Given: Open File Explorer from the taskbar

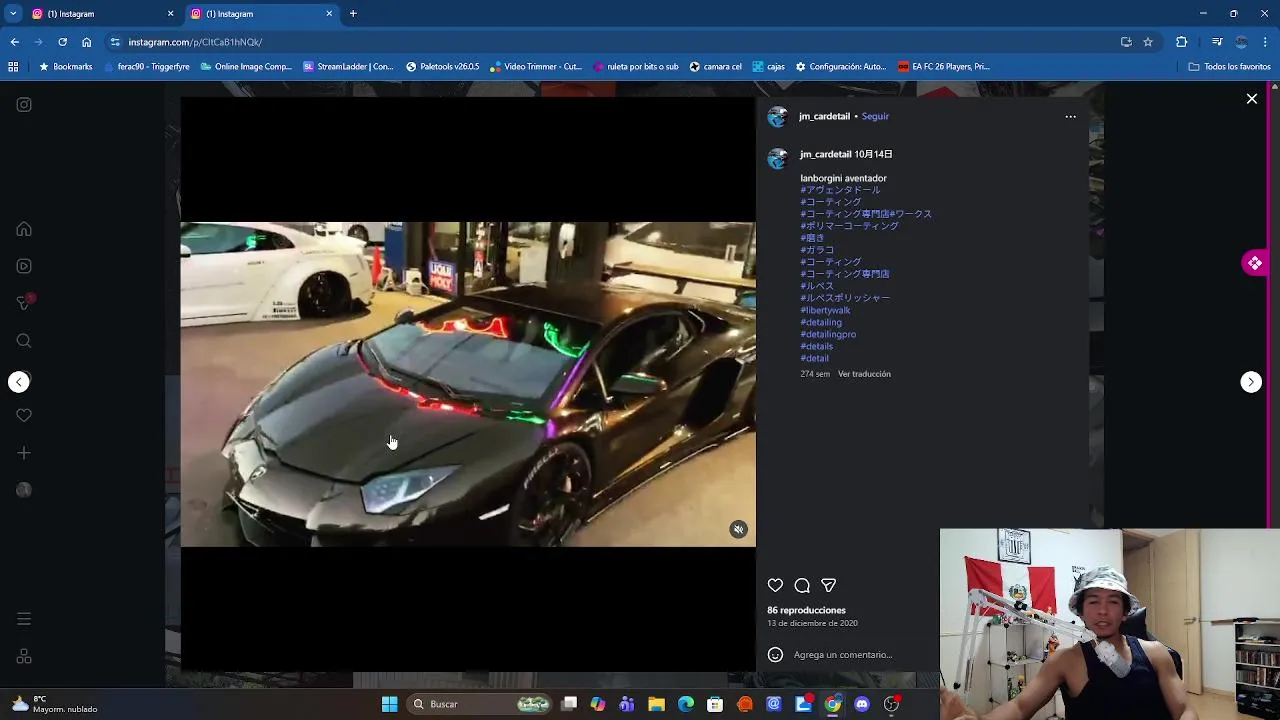Looking at the screenshot, I should tap(656, 704).
